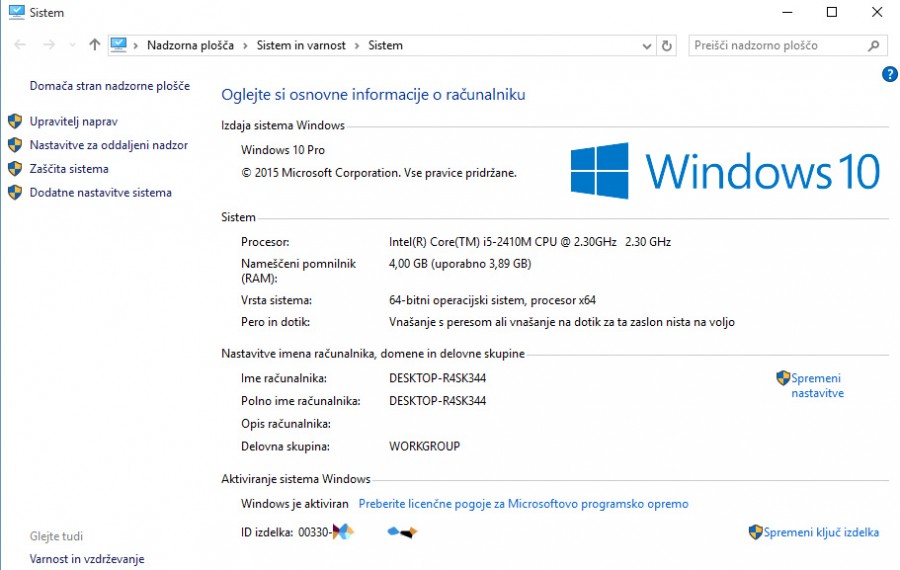Image resolution: width=900 pixels, height=570 pixels.
Task: Click the Preišči nadzorno ploščo search field
Action: point(775,45)
